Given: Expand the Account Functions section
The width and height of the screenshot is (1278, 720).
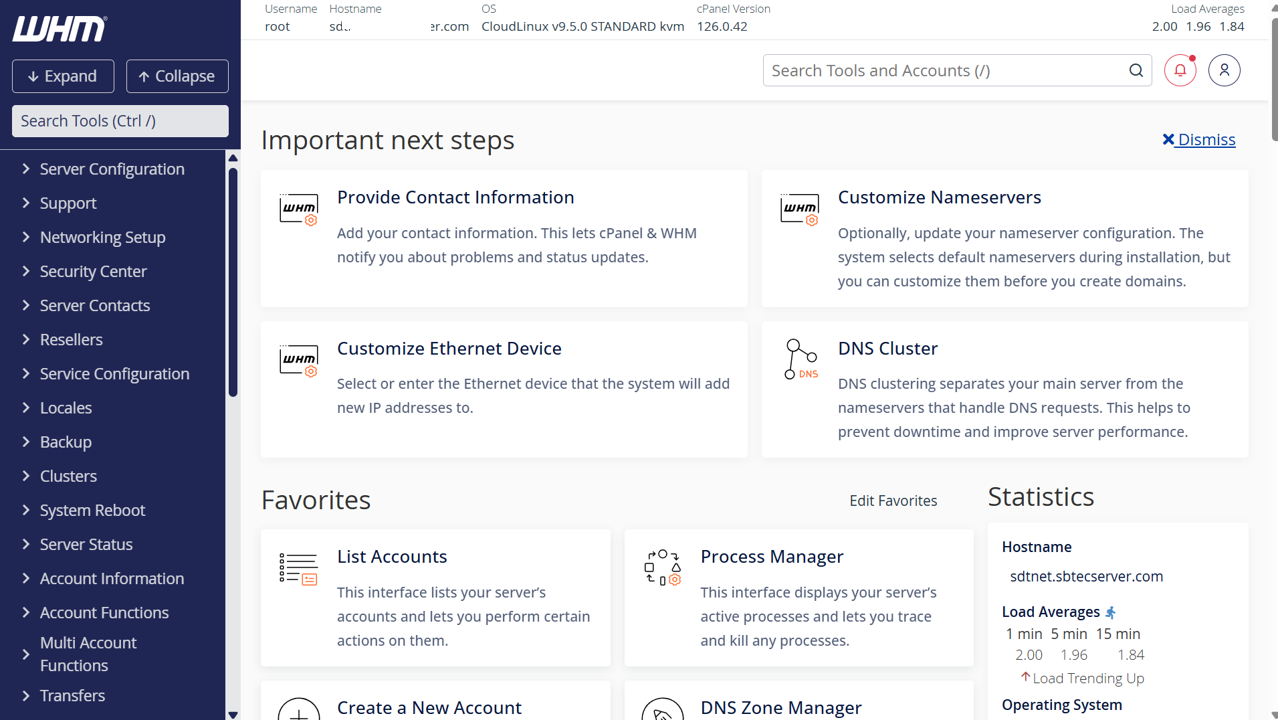Looking at the screenshot, I should pos(104,612).
